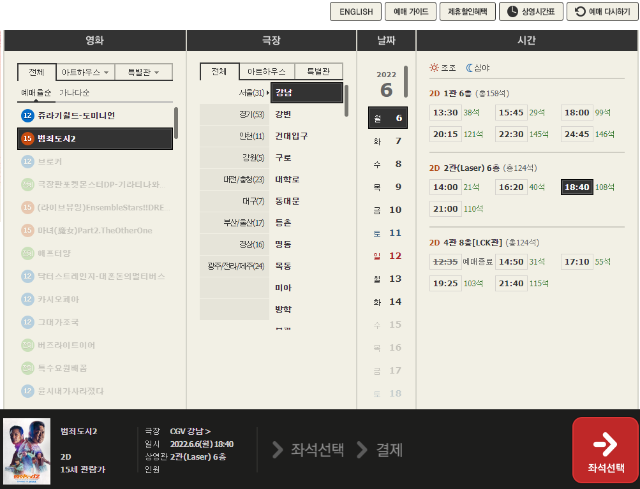
Task: Open 상영시간표 showtime table with clock icon
Action: point(531,11)
